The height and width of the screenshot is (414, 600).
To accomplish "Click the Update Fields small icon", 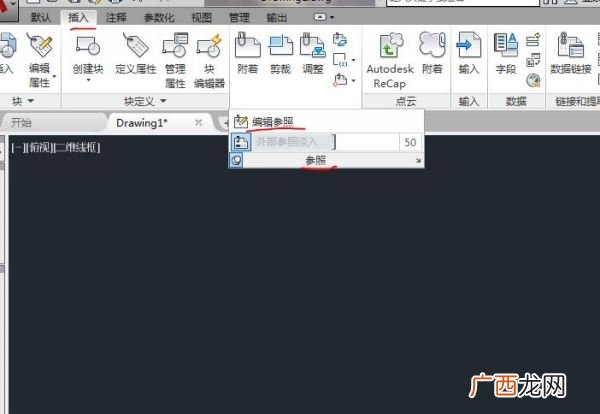I will [533, 39].
